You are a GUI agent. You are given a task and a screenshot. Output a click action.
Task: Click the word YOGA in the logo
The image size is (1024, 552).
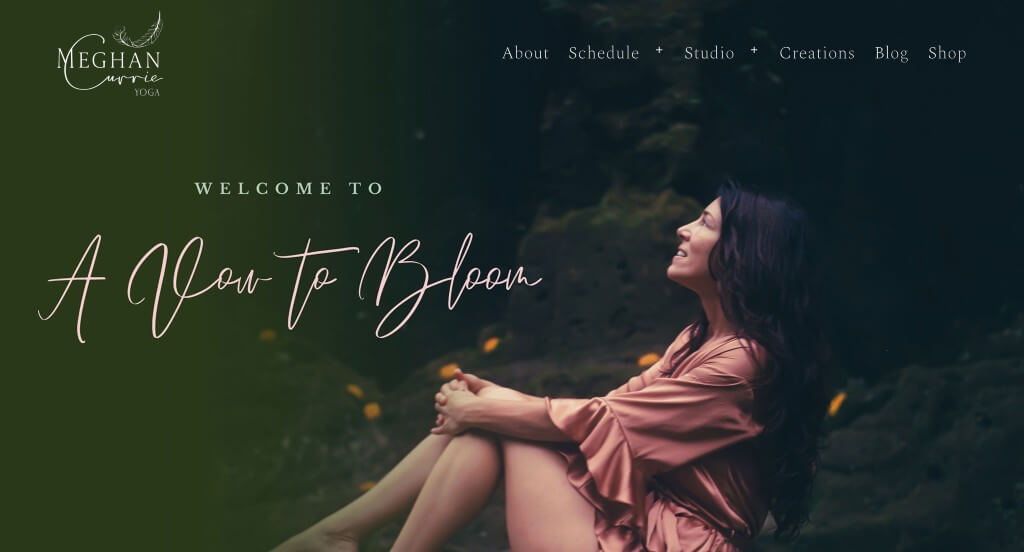point(147,93)
